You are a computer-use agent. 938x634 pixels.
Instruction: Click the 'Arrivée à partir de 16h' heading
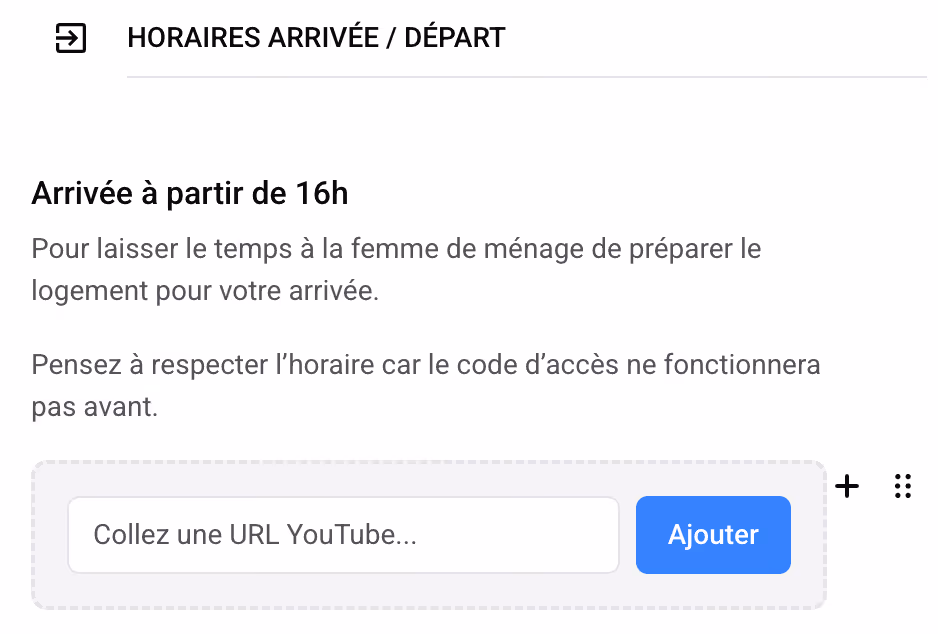click(190, 193)
